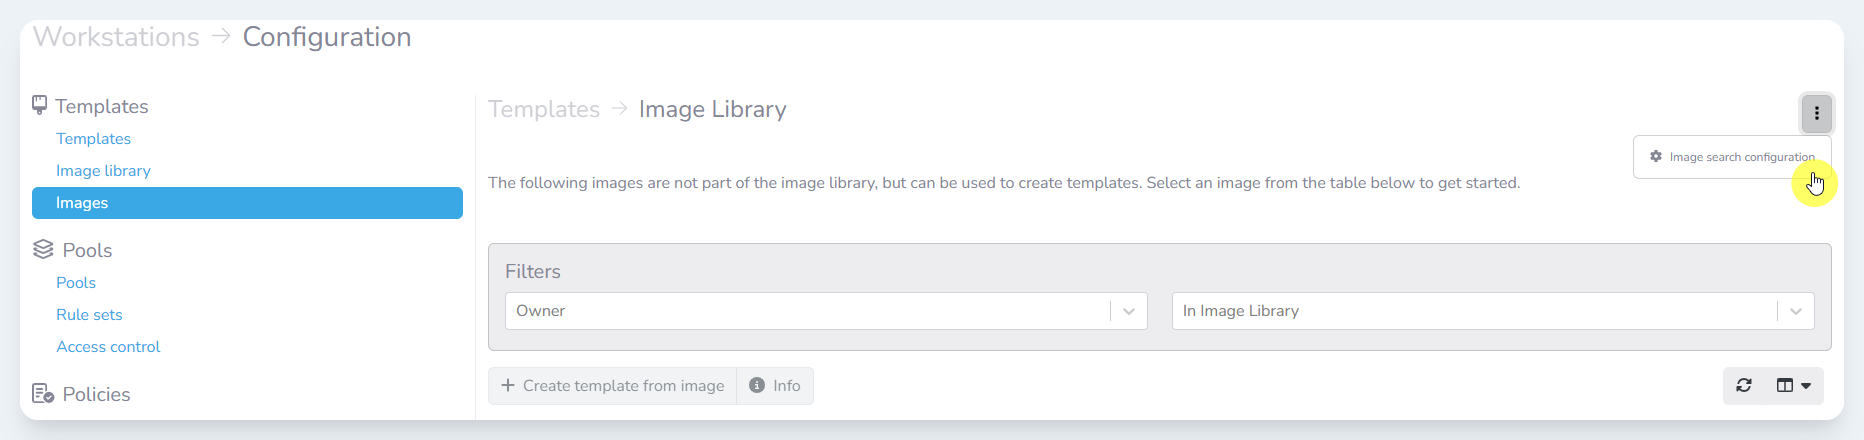1864x440 pixels.
Task: Open the three-dot more options menu
Action: (x=1816, y=114)
